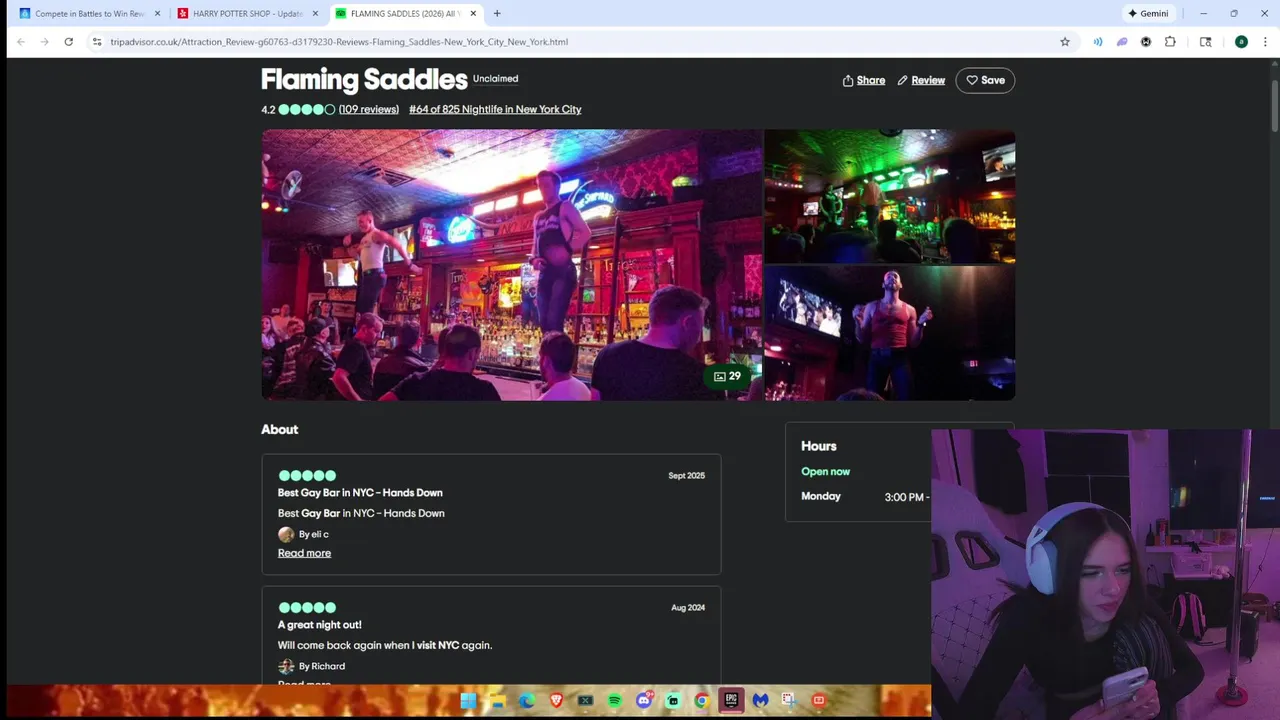Click Richard's reviewer avatar
The height and width of the screenshot is (720, 1280).
click(286, 666)
